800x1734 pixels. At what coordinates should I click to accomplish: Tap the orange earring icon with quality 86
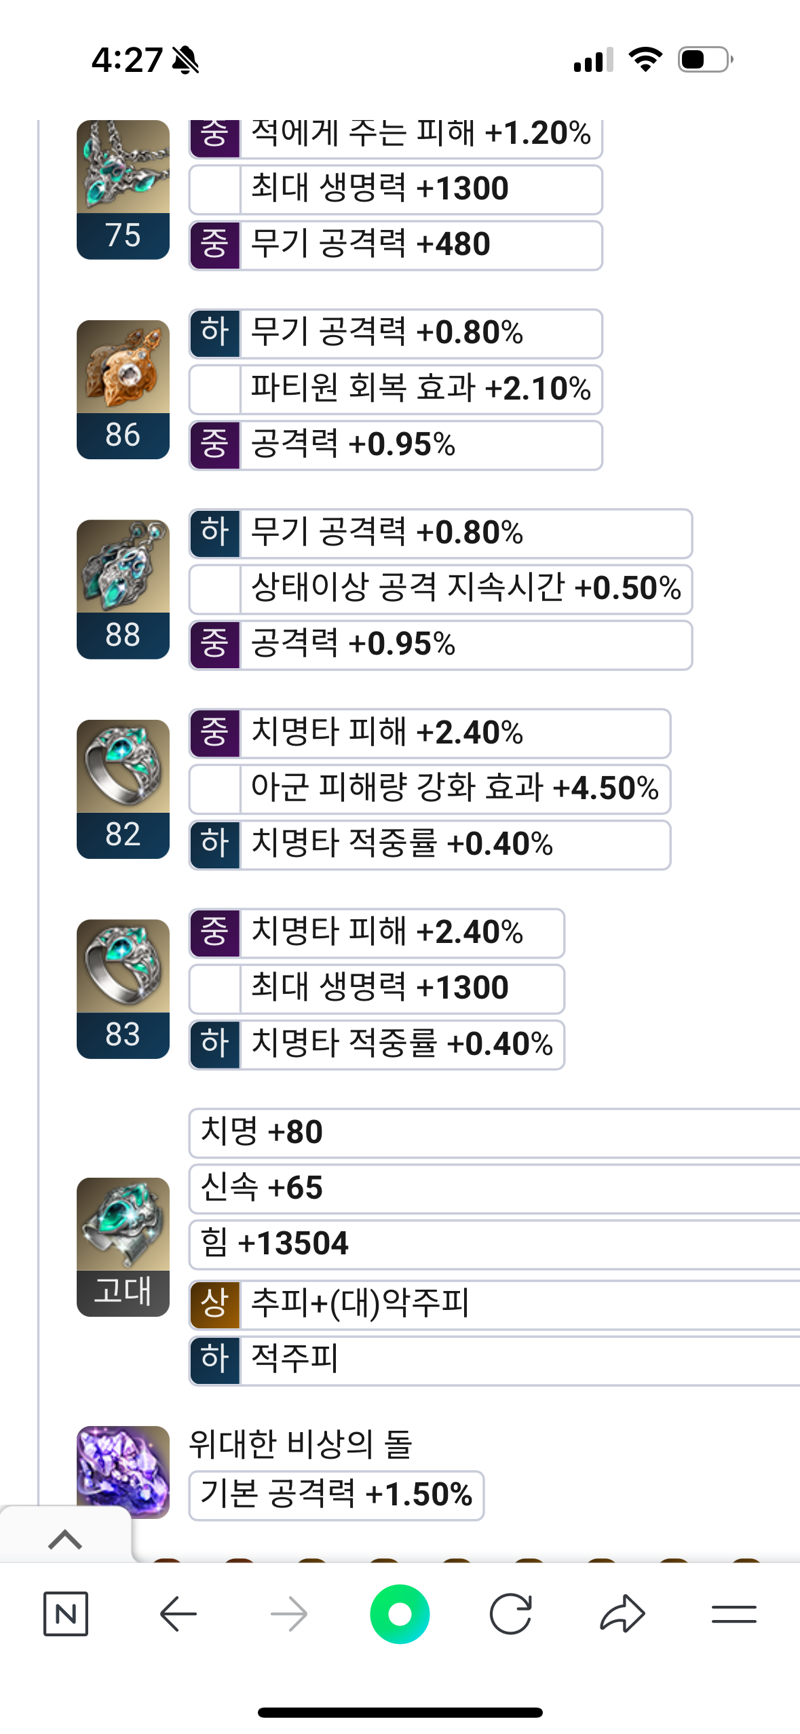pos(123,389)
